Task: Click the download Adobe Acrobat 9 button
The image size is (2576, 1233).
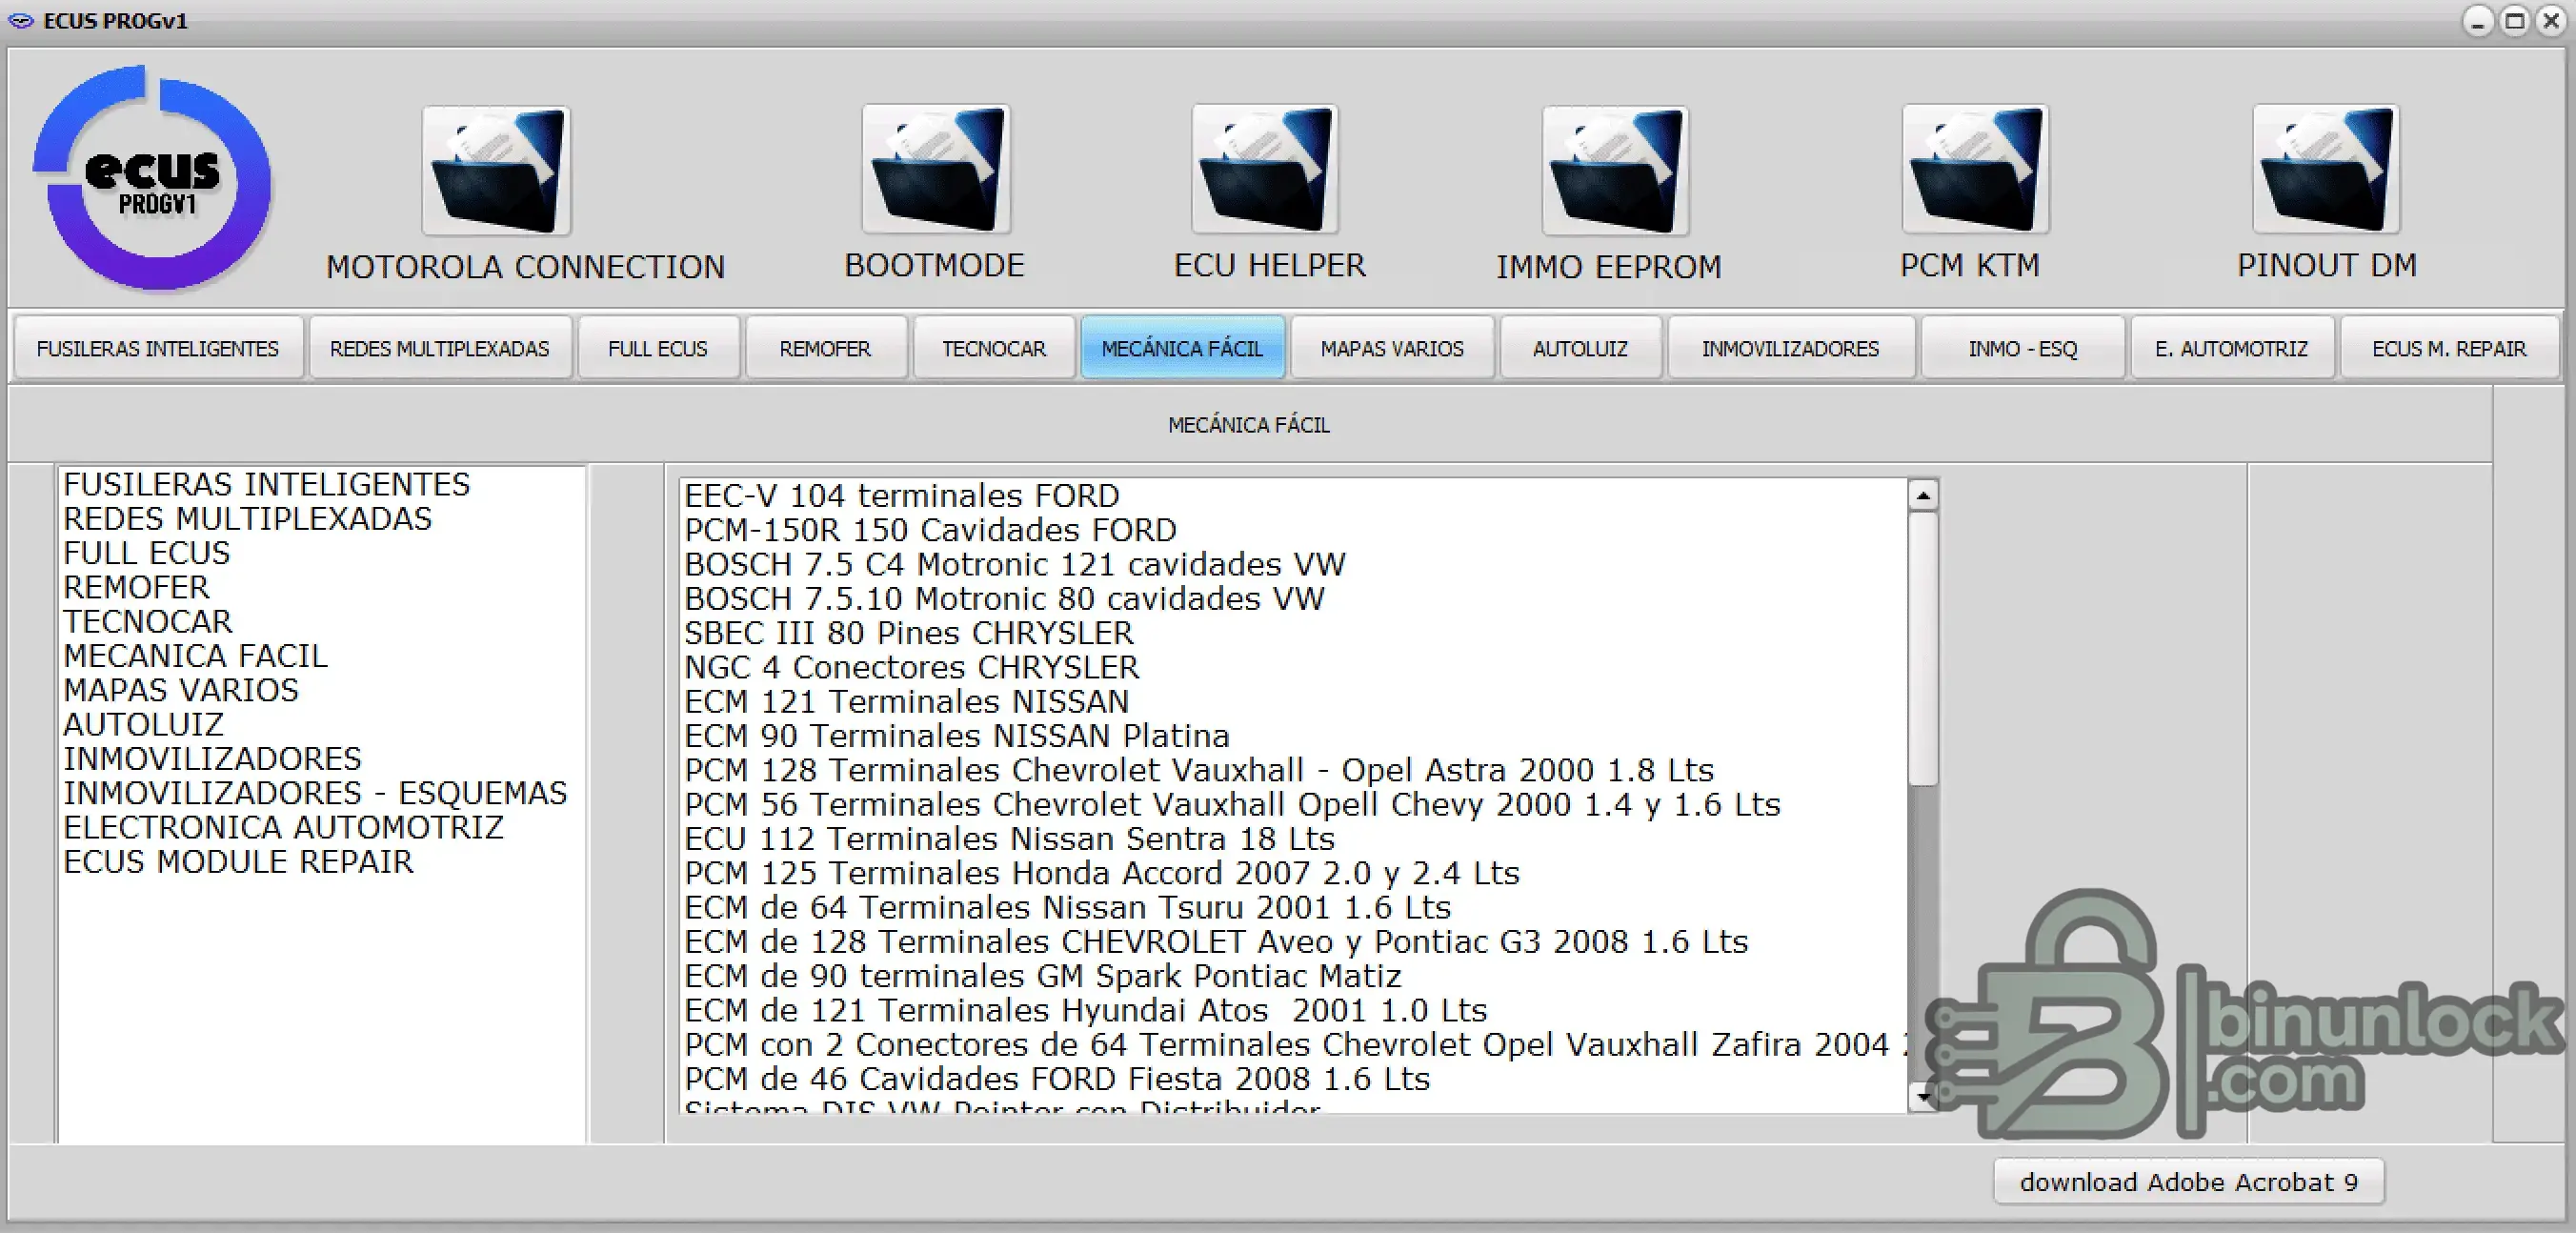Action: 2189,1182
